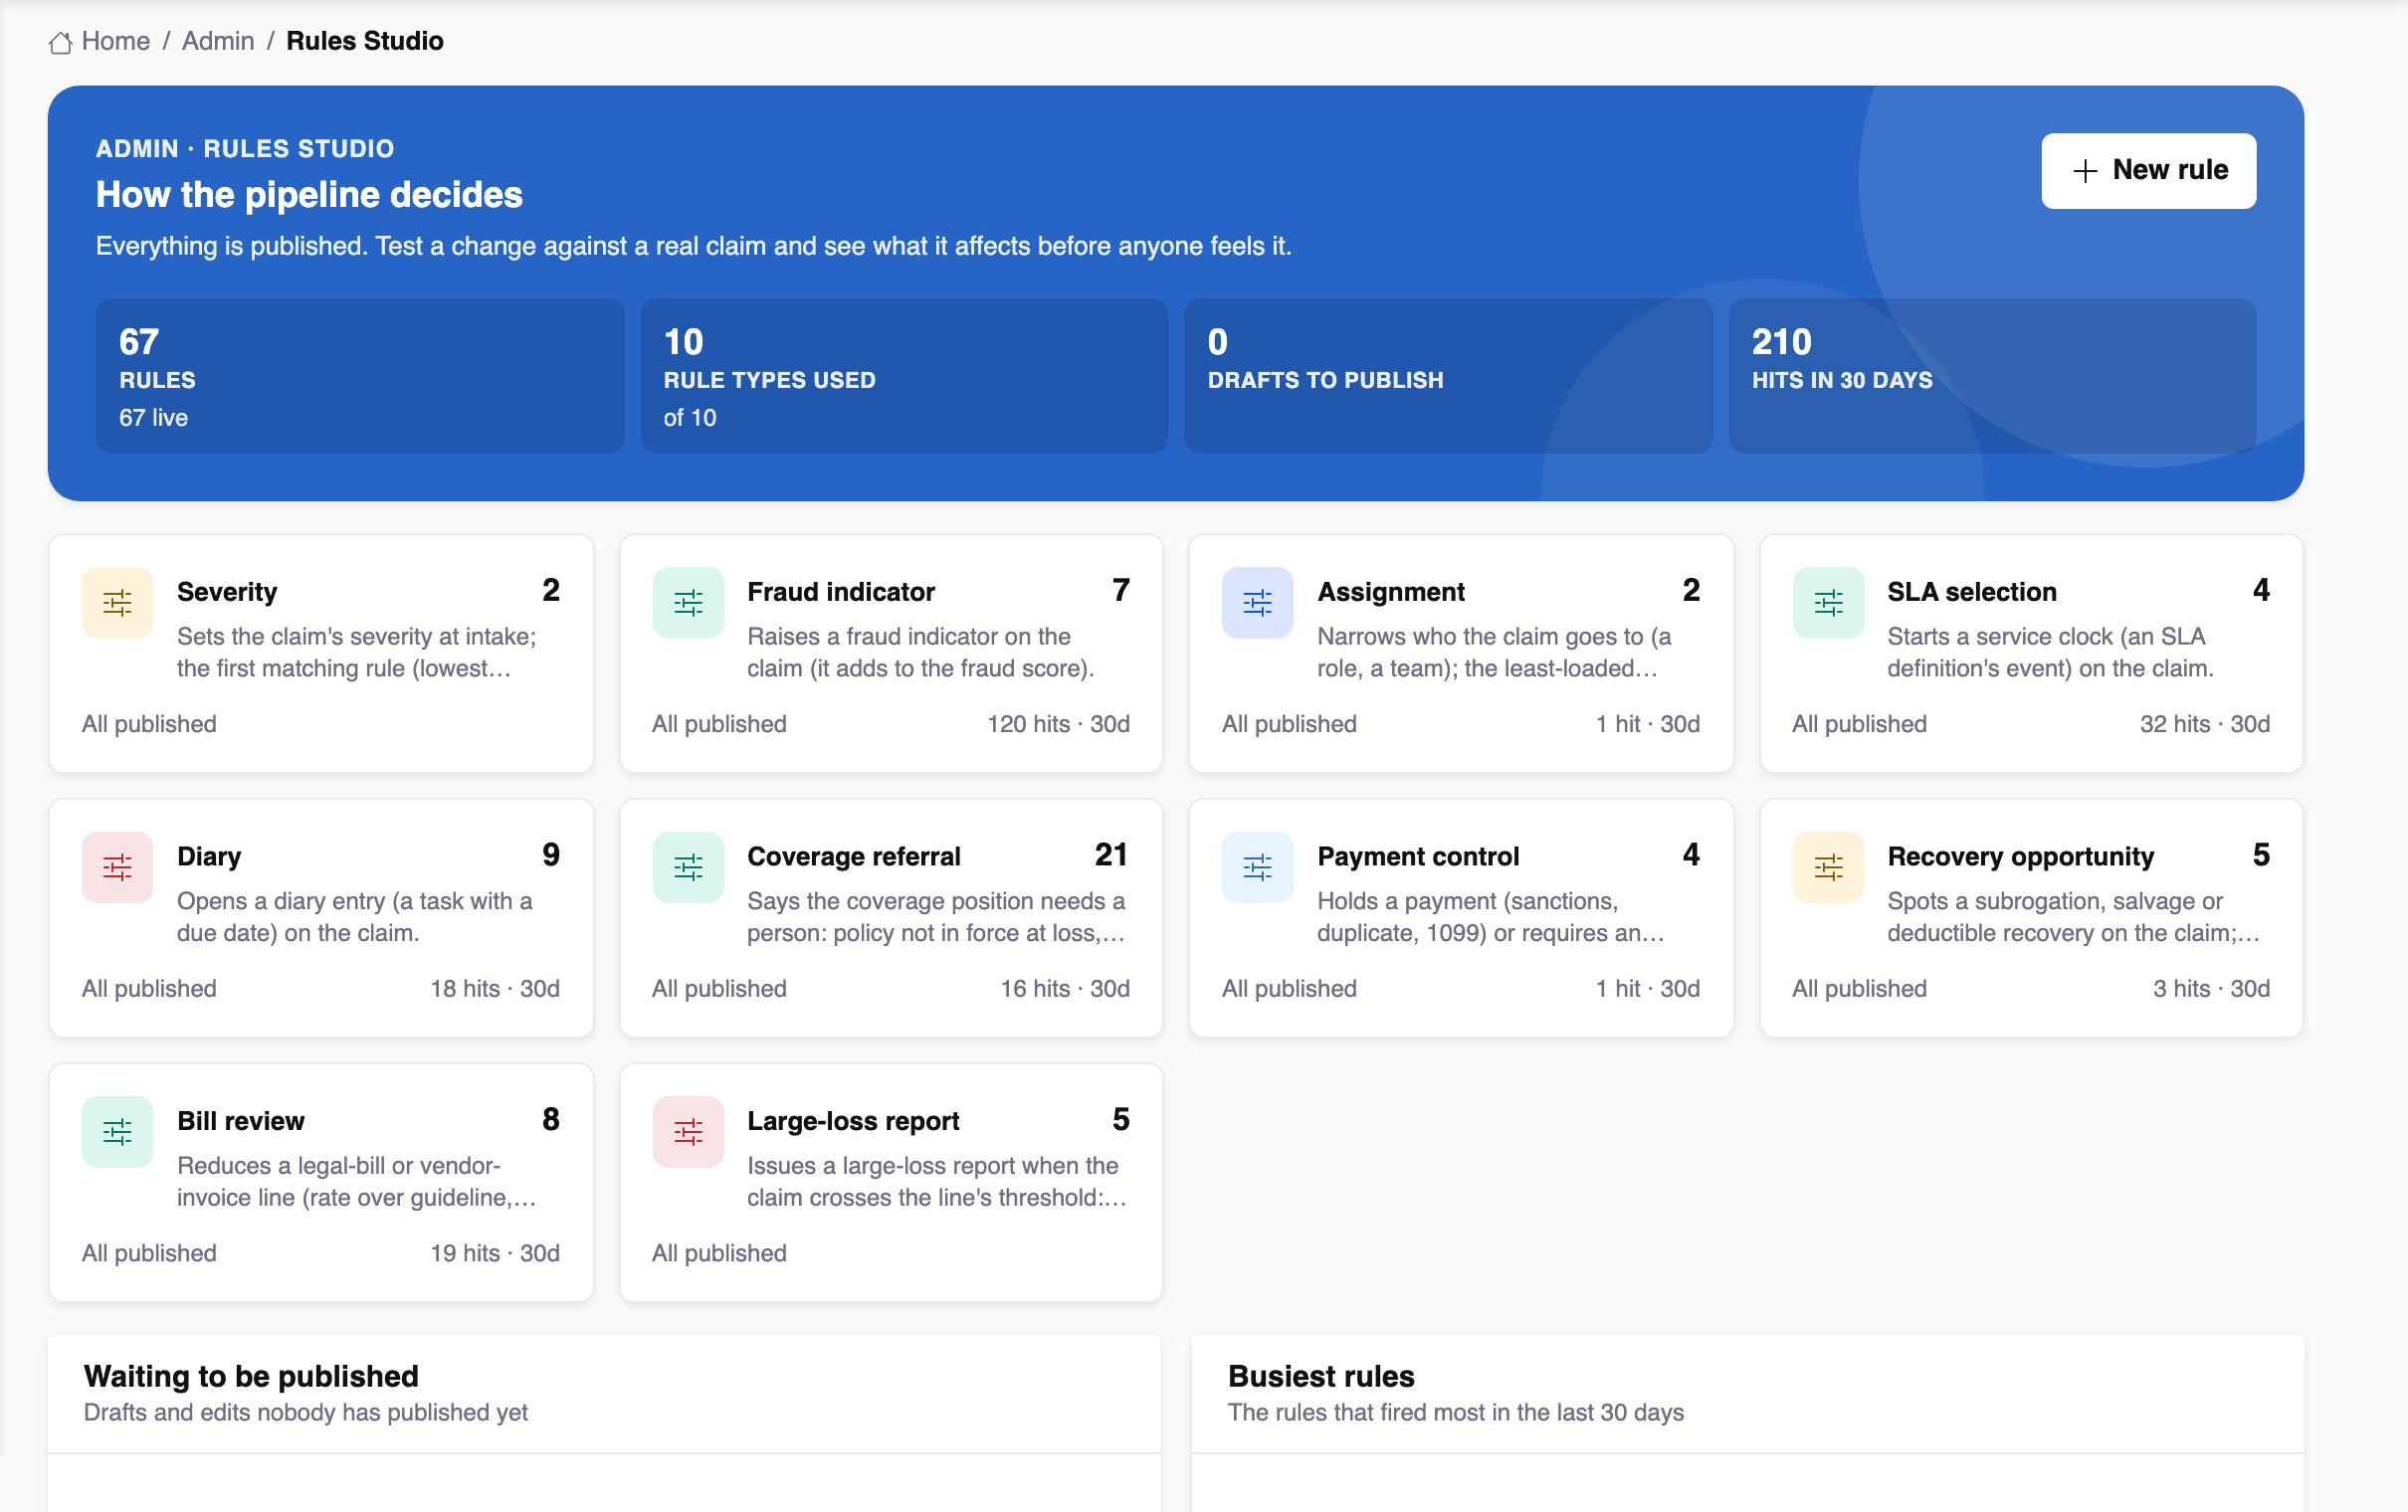Click the Coverage referral card icon
Image resolution: width=2408 pixels, height=1512 pixels.
pyautogui.click(x=688, y=867)
